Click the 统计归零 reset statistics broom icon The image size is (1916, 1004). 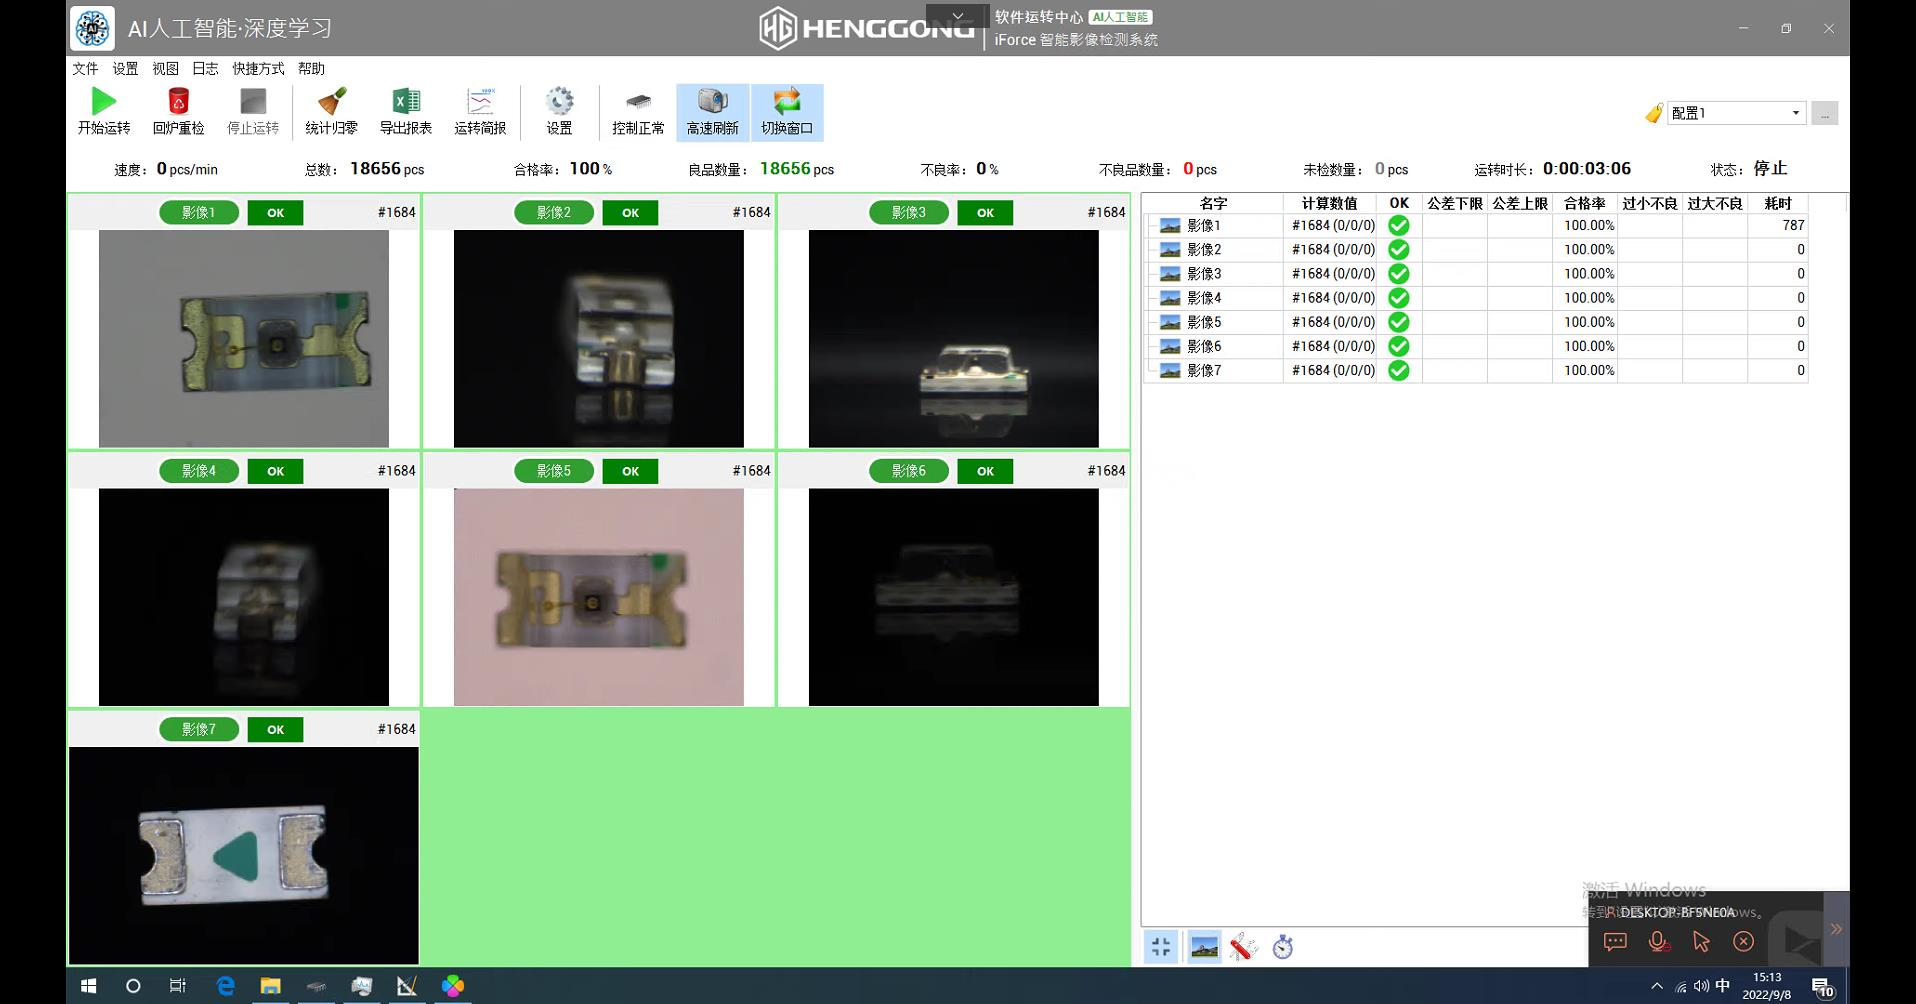click(x=331, y=102)
